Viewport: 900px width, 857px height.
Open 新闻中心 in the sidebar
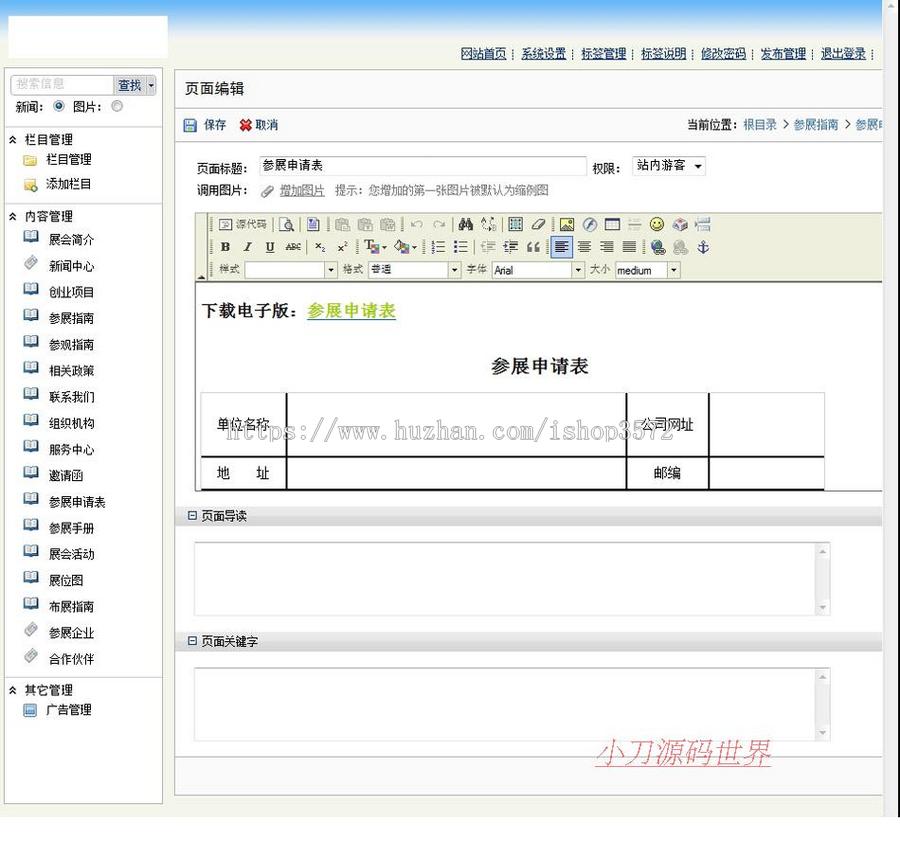point(71,266)
